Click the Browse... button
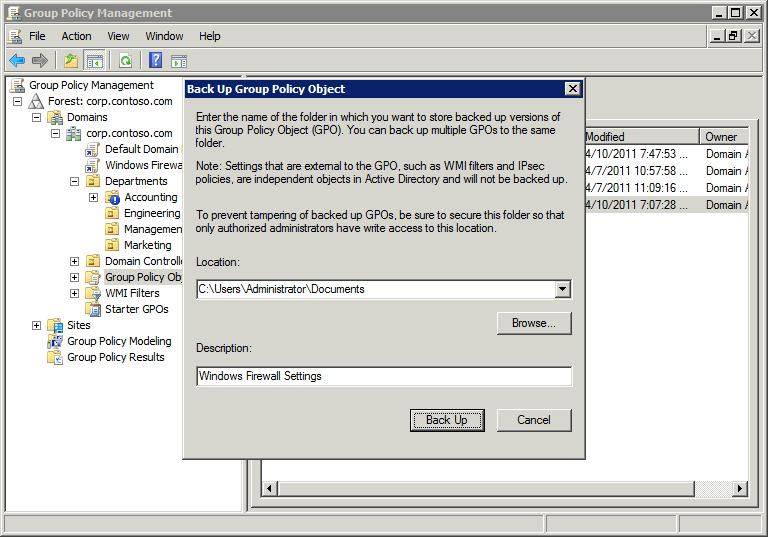Viewport: 768px width, 537px height. [x=534, y=323]
